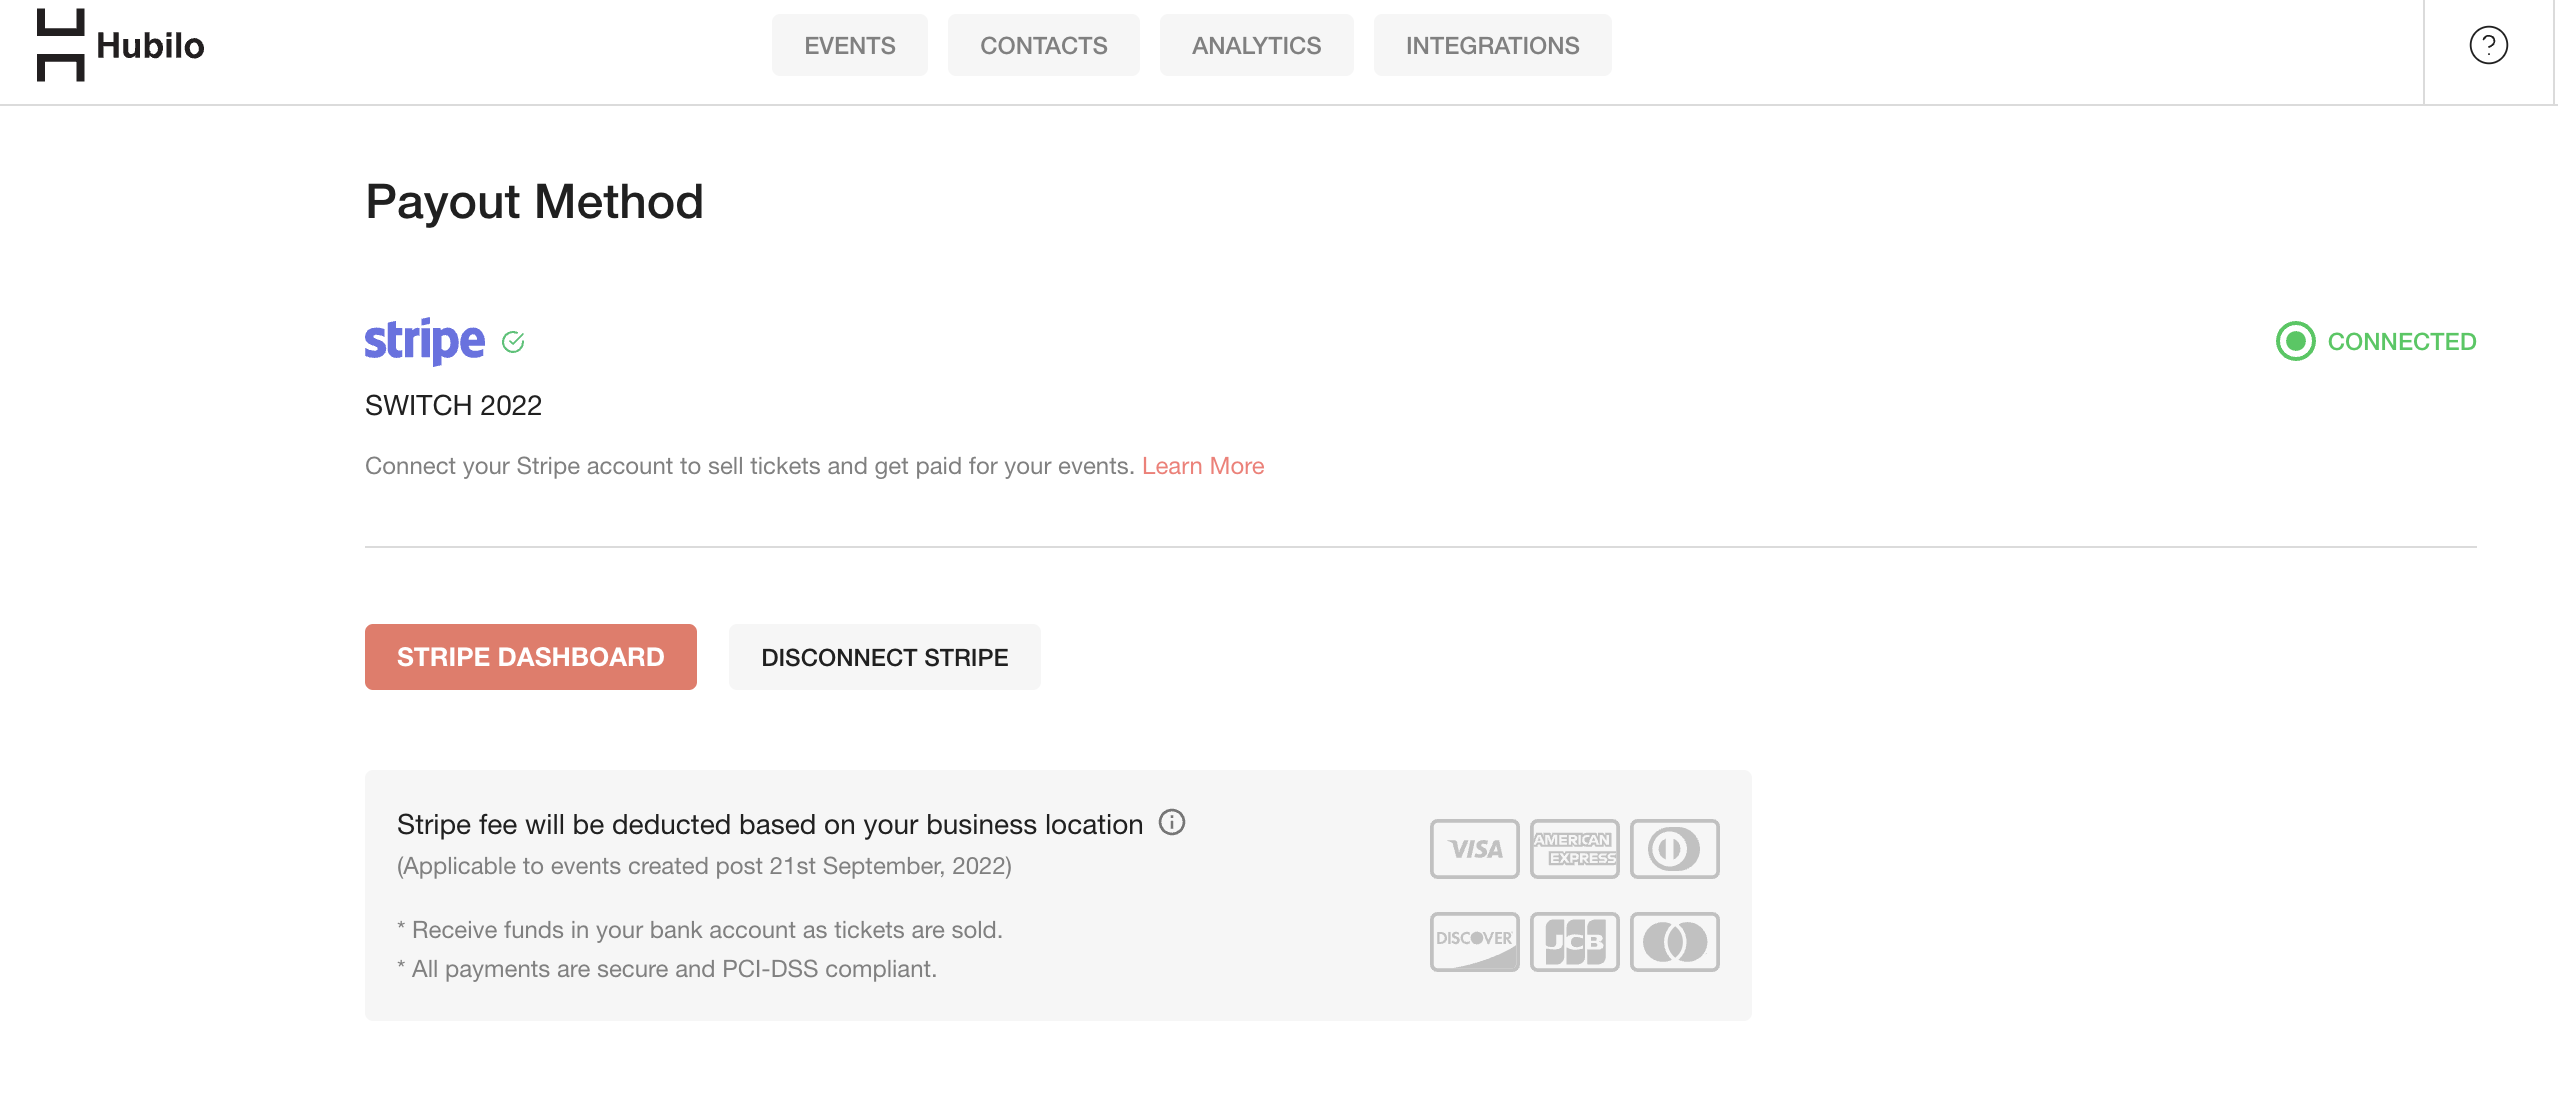
Task: Click "Connect your Stripe account to sell tickets" text
Action: [749, 466]
